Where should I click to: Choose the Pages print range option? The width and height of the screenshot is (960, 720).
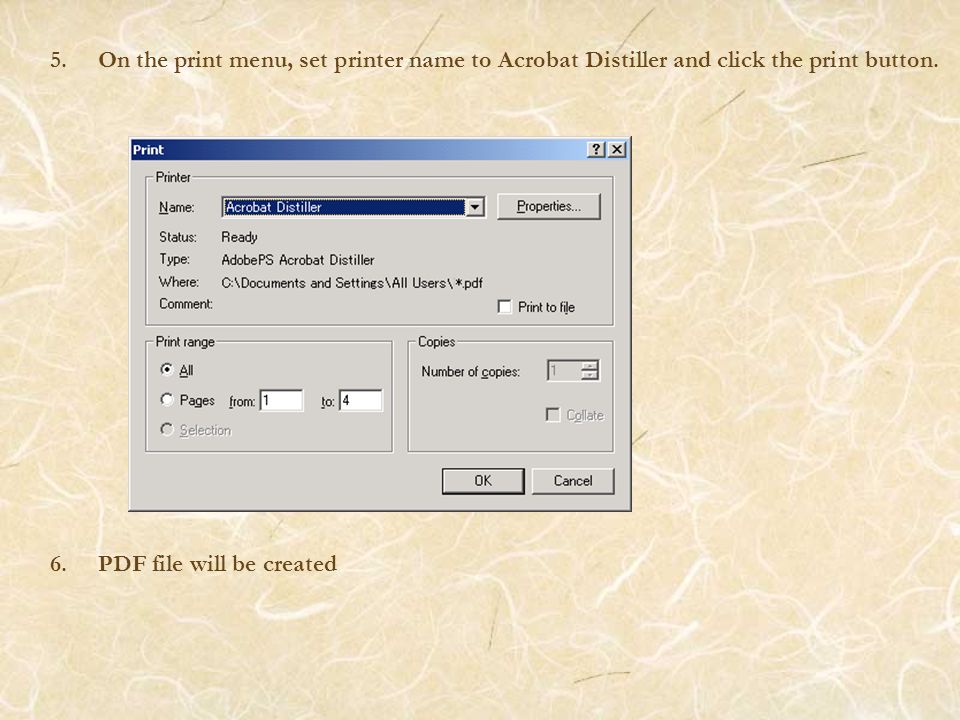[167, 400]
